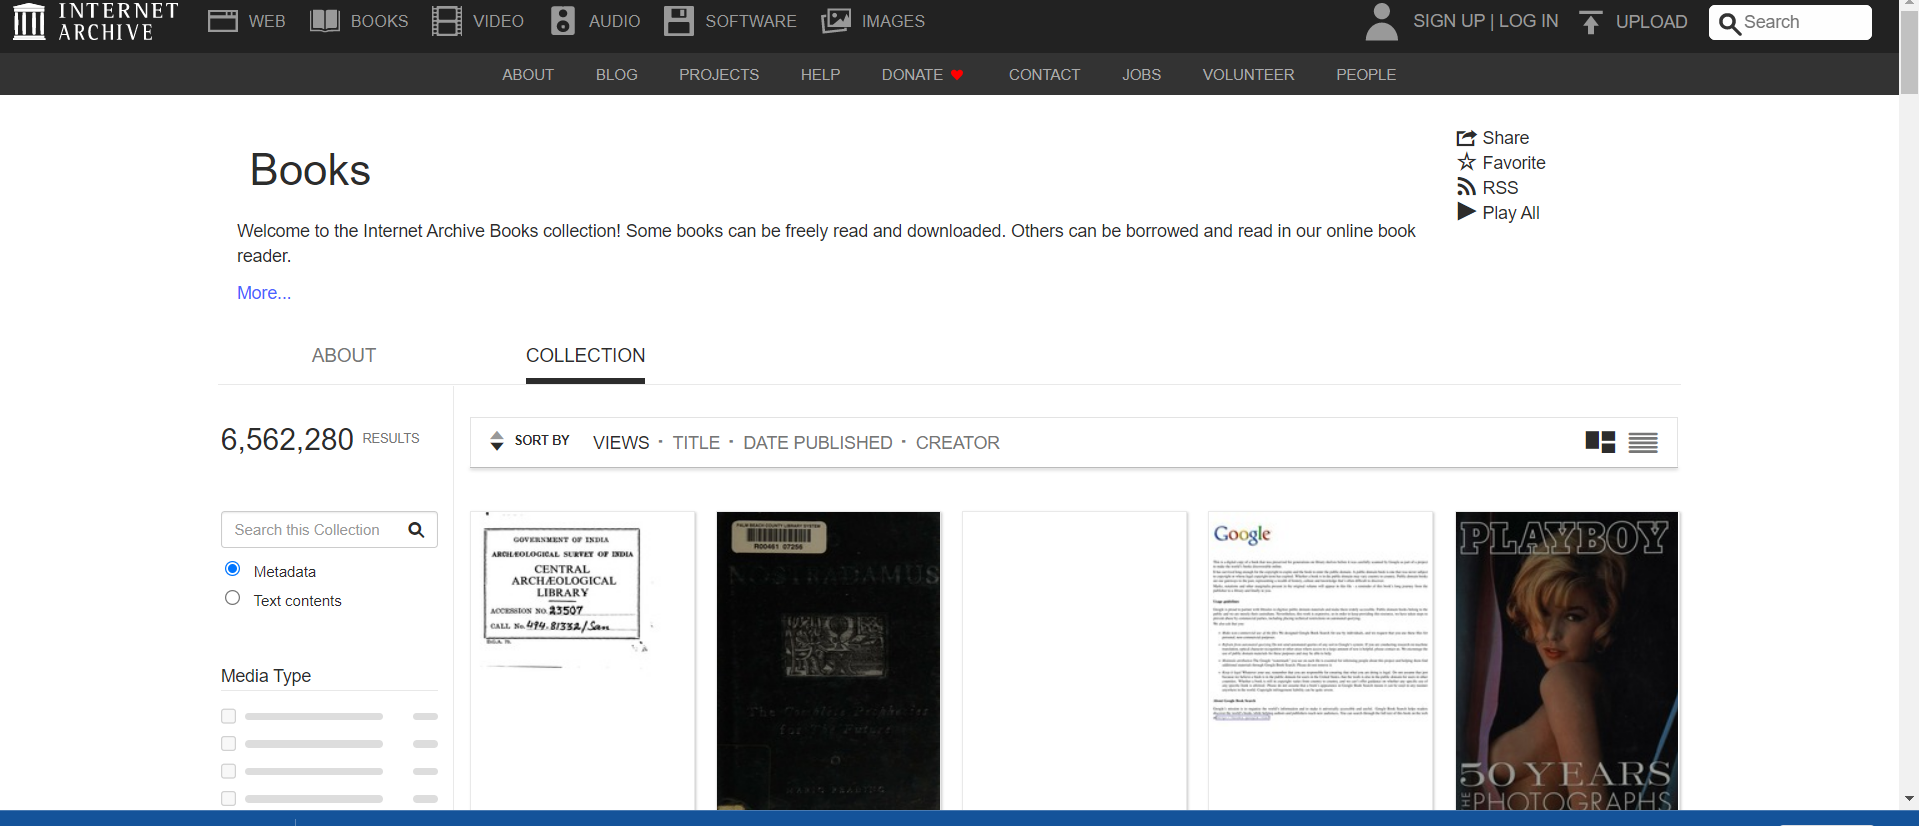Click the VIDEO nav label

pyautogui.click(x=499, y=21)
